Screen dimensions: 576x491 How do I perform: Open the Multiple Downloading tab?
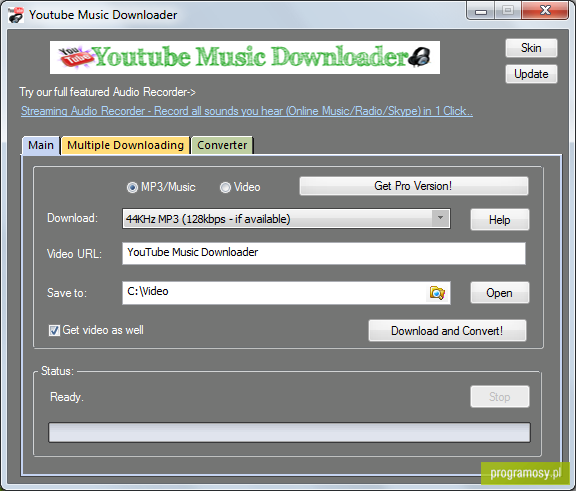[125, 145]
